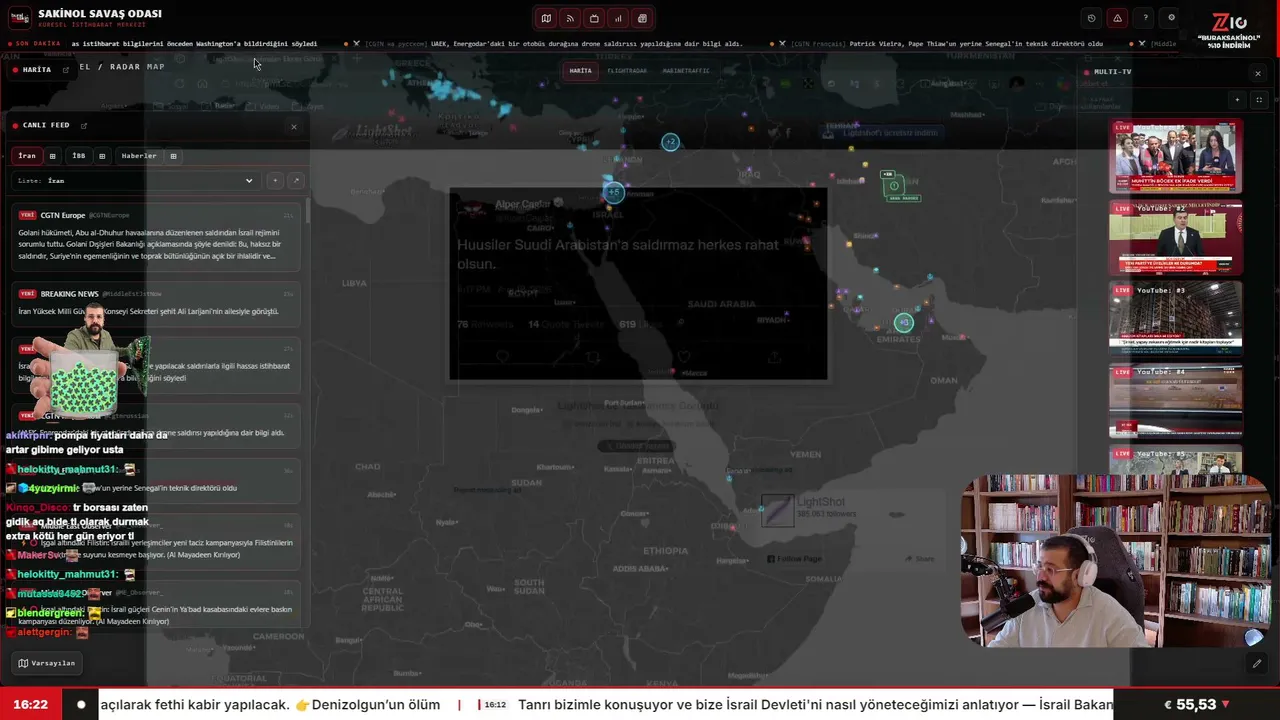Click the pencil edit icon bottom right

click(1257, 663)
